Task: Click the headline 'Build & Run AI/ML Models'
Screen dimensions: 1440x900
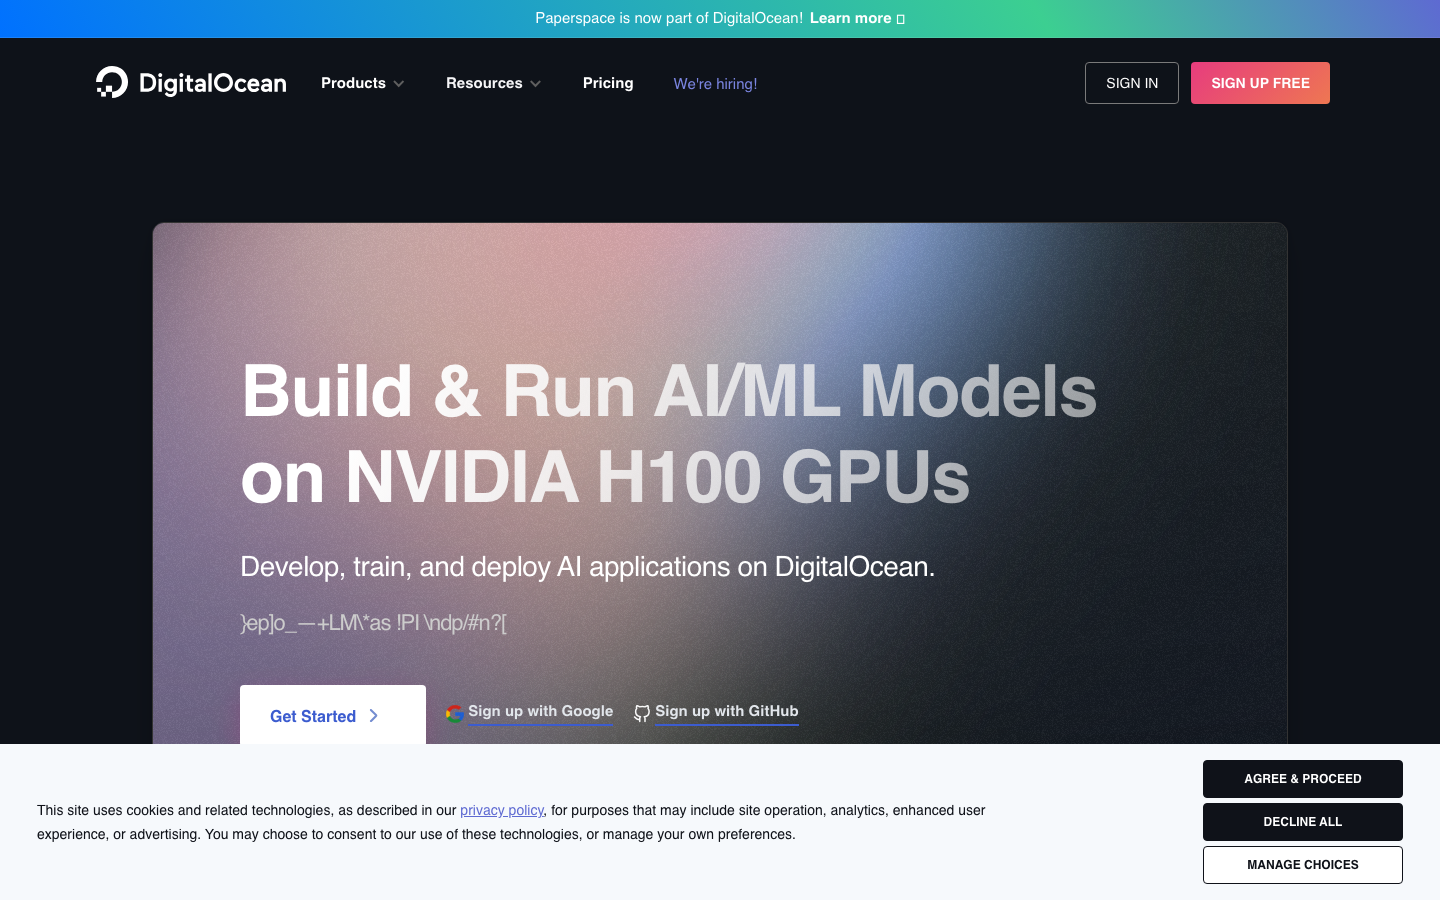Action: (669, 391)
